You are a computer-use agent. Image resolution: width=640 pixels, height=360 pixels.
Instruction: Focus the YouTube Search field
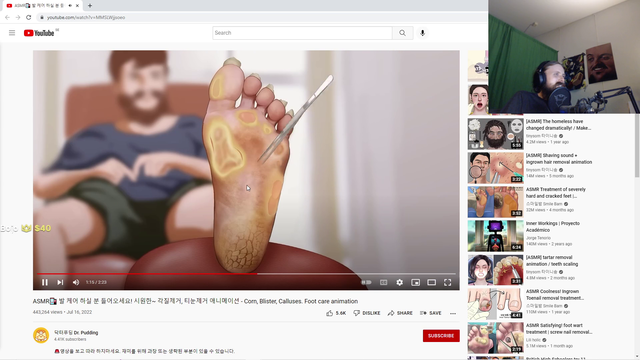pyautogui.click(x=302, y=33)
